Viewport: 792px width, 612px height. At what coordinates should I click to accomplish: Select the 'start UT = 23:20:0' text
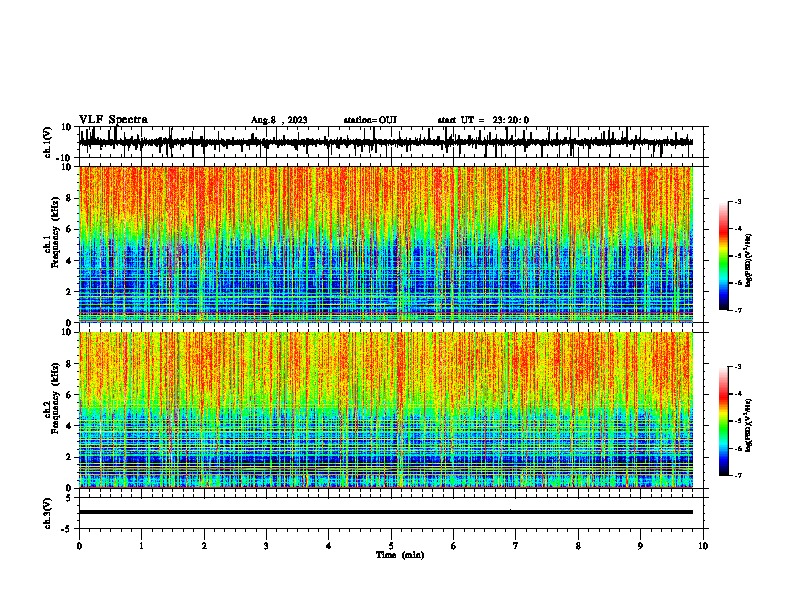point(483,120)
